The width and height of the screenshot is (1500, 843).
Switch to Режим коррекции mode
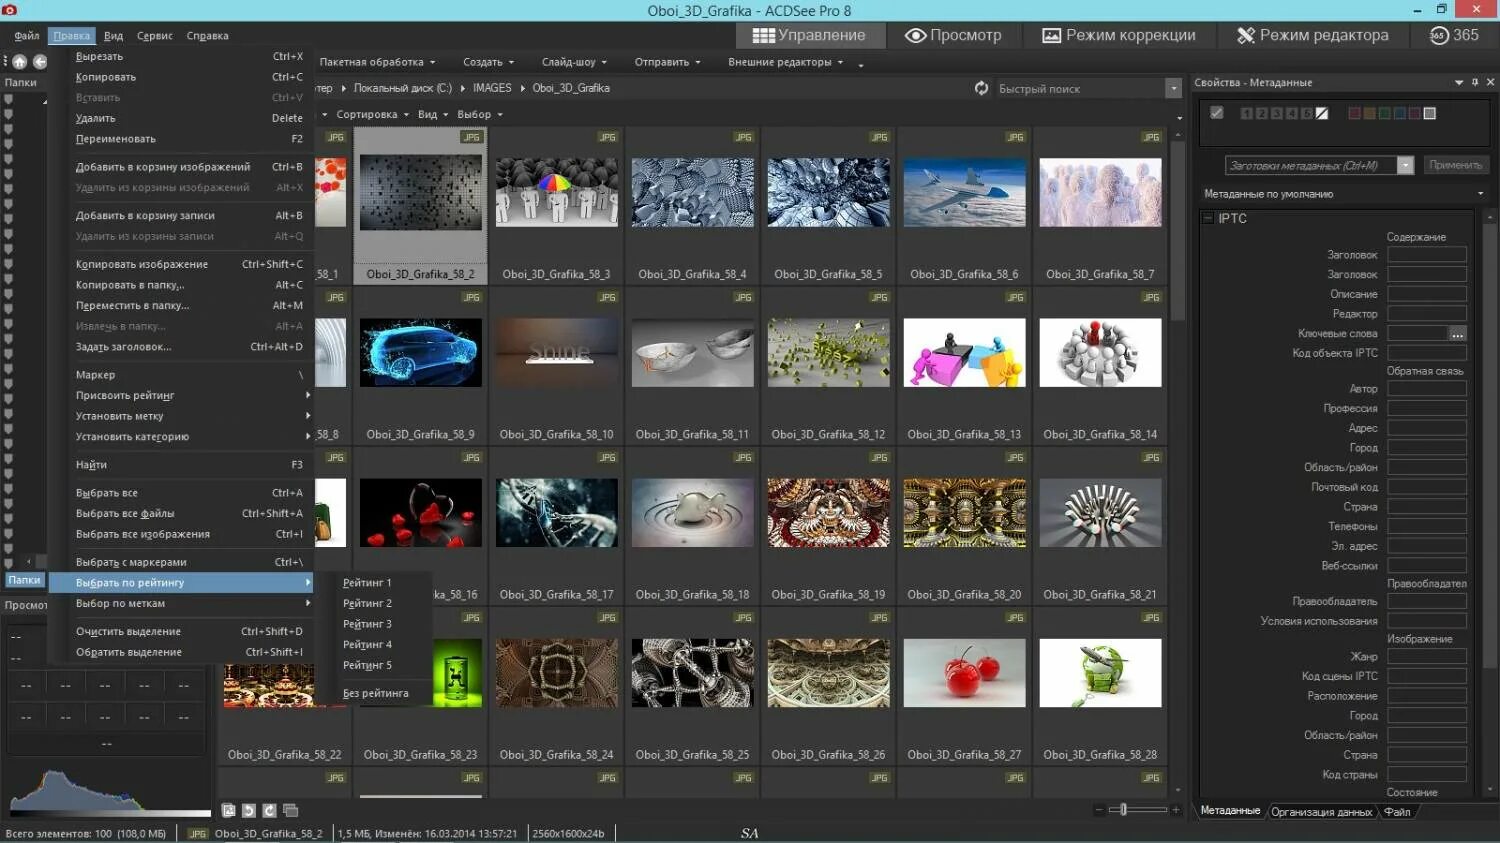tap(1118, 35)
